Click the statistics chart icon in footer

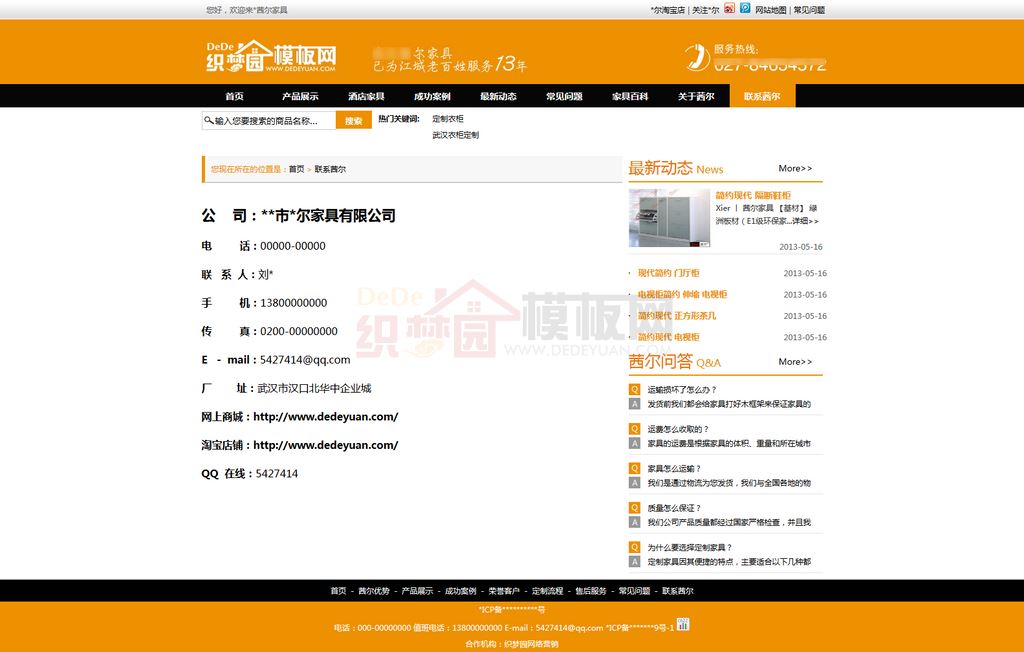[684, 625]
